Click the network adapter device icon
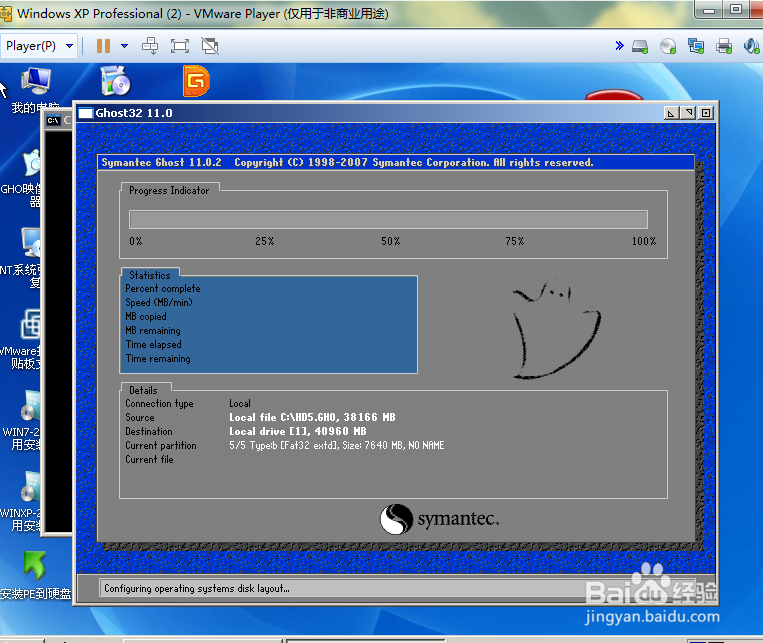 click(696, 46)
